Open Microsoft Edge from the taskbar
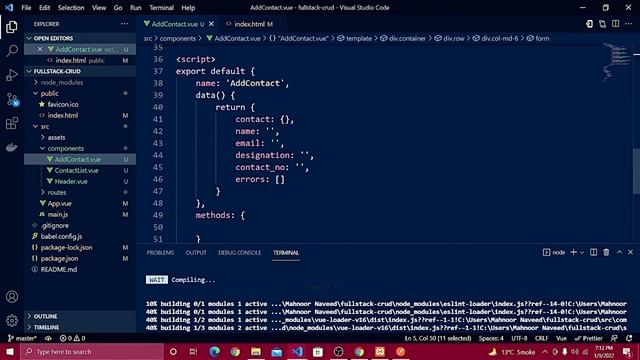640x360 pixels. point(214,351)
